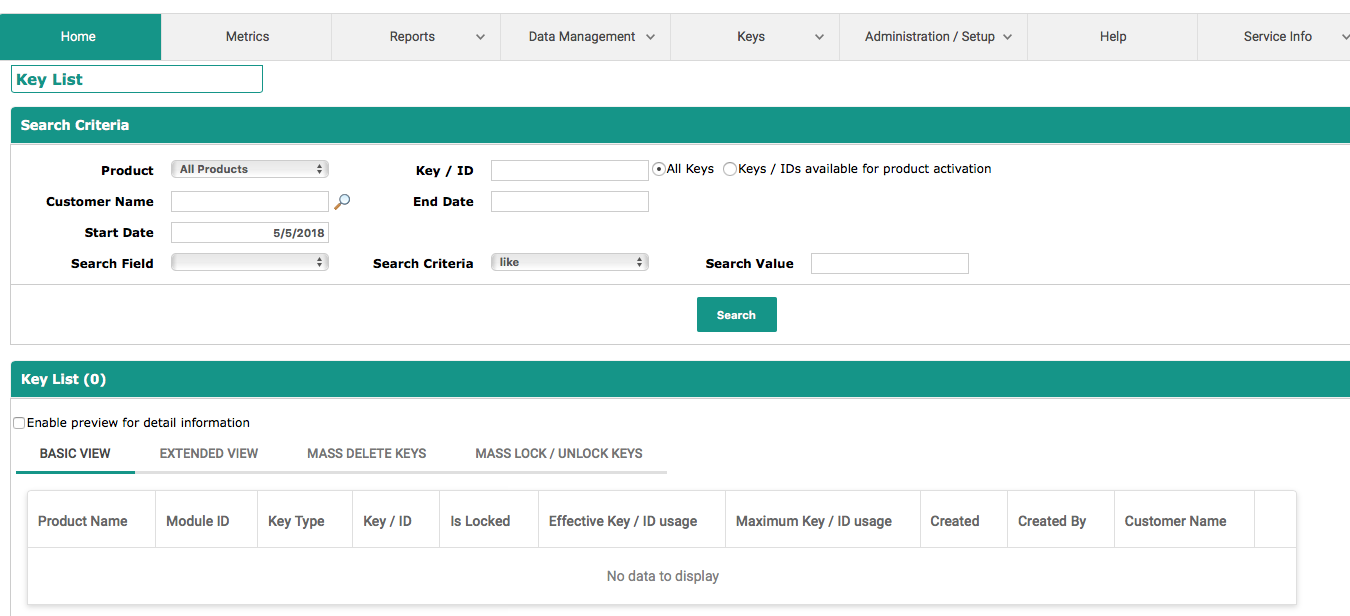
Task: Click the Key / ID input field
Action: click(569, 171)
